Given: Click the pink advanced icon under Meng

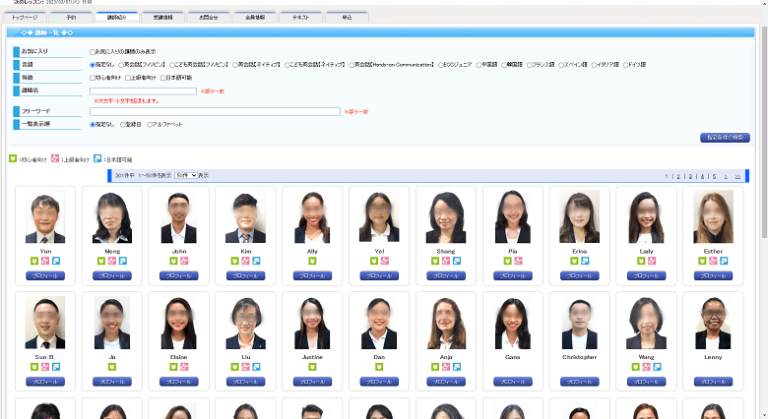Looking at the screenshot, I should [112, 261].
